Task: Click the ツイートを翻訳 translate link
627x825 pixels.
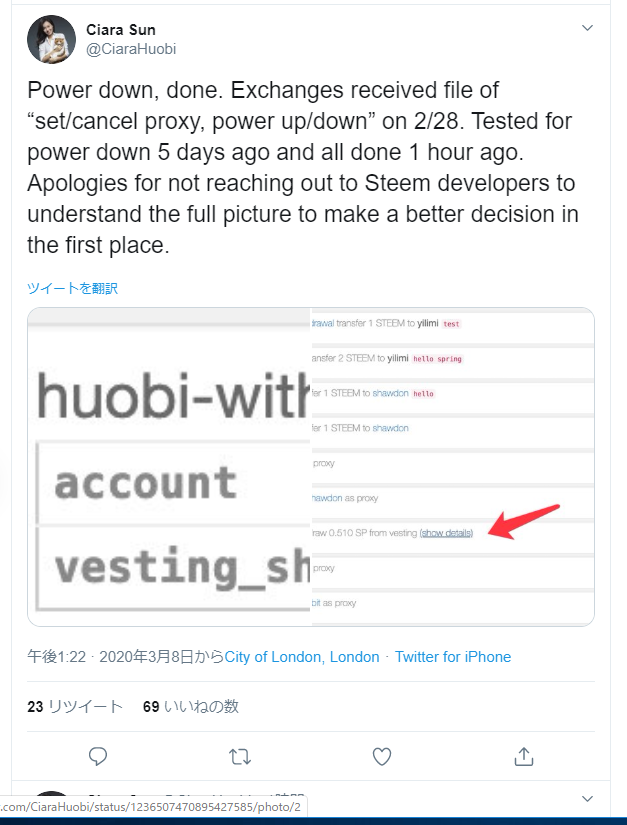Action: [x=72, y=288]
